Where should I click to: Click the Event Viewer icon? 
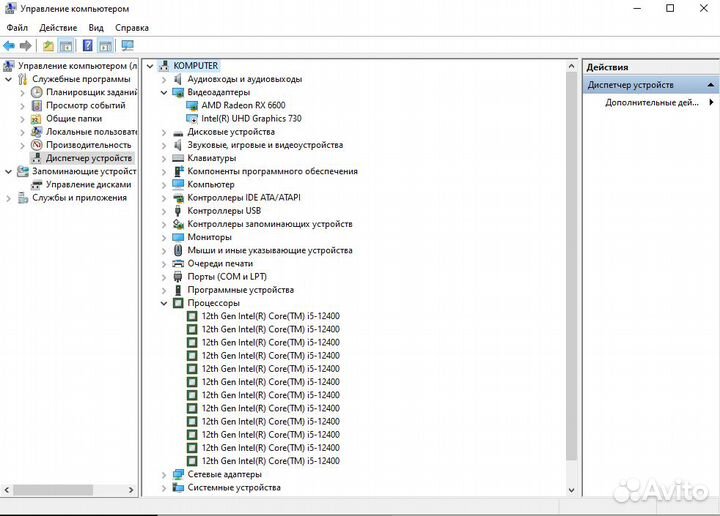click(x=36, y=106)
